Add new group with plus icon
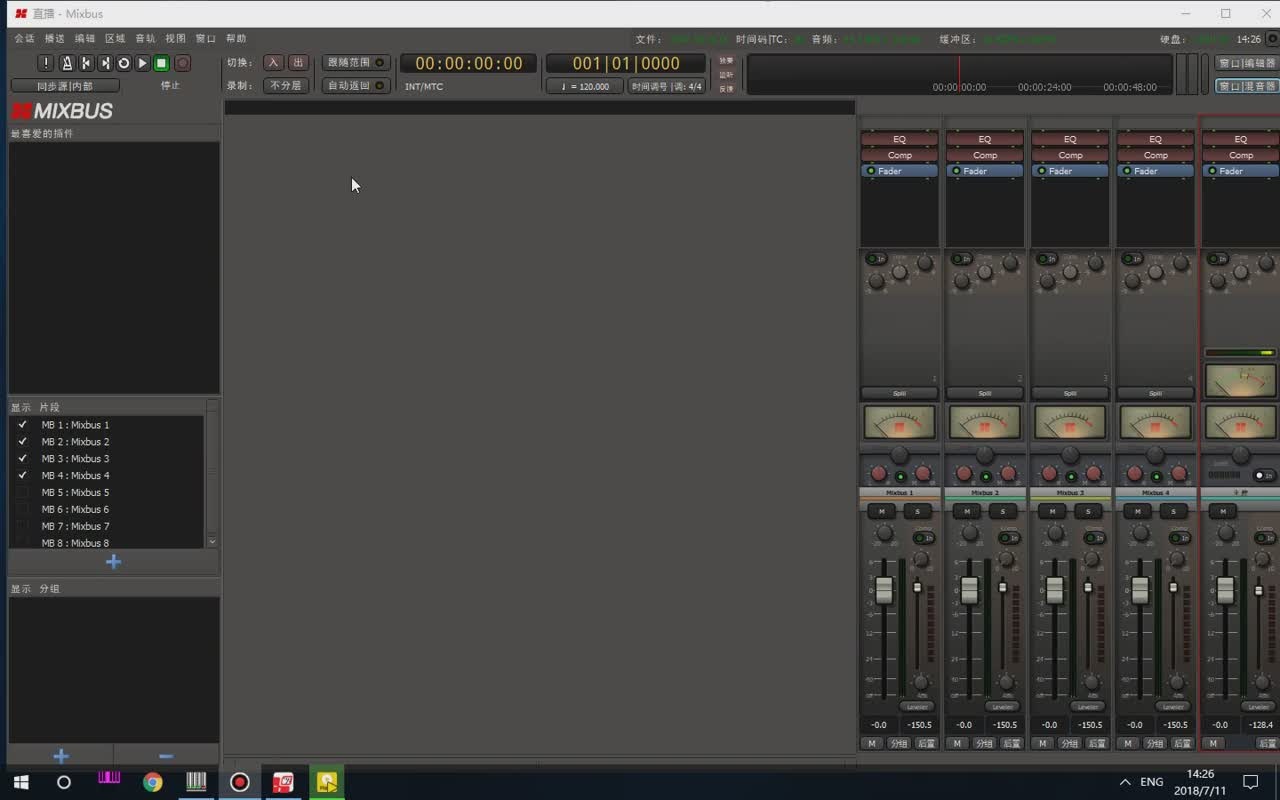The image size is (1280, 800). tap(60, 756)
